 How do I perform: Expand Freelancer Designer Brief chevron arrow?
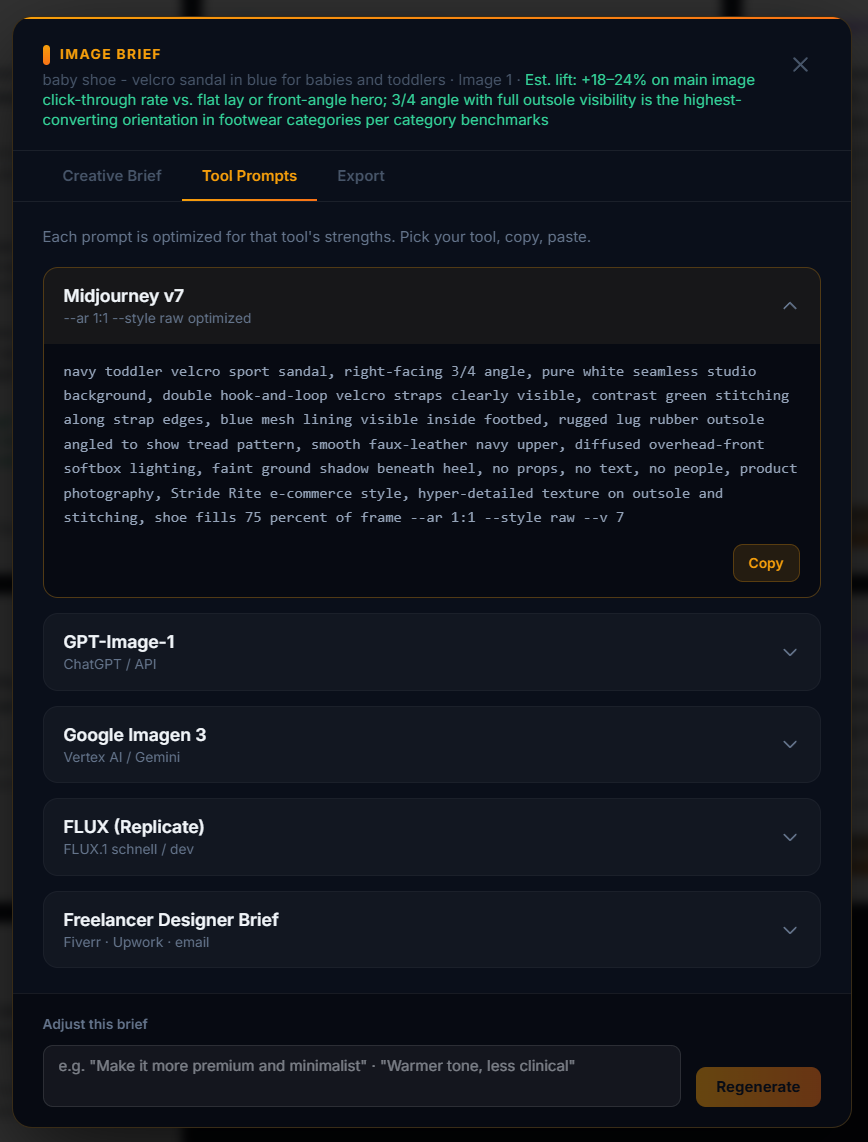(x=790, y=930)
